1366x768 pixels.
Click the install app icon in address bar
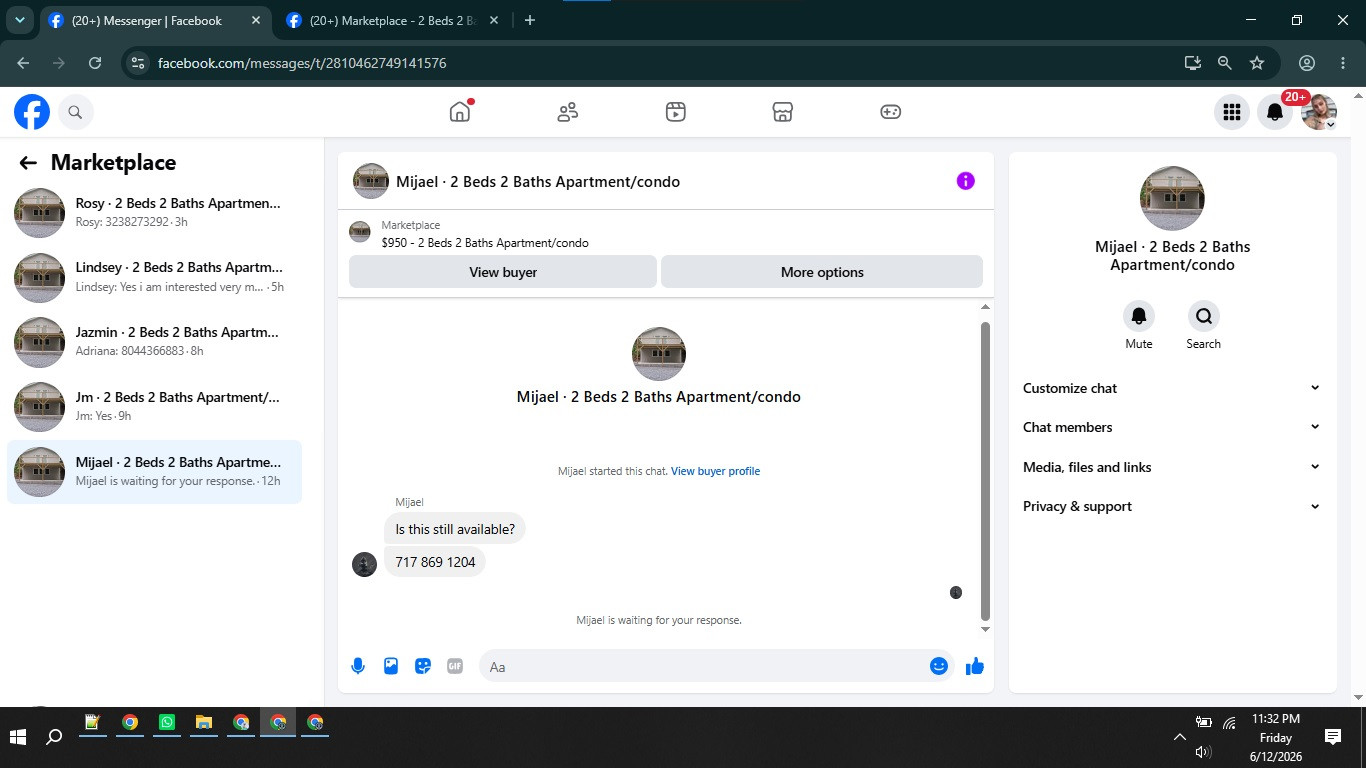click(x=1192, y=63)
